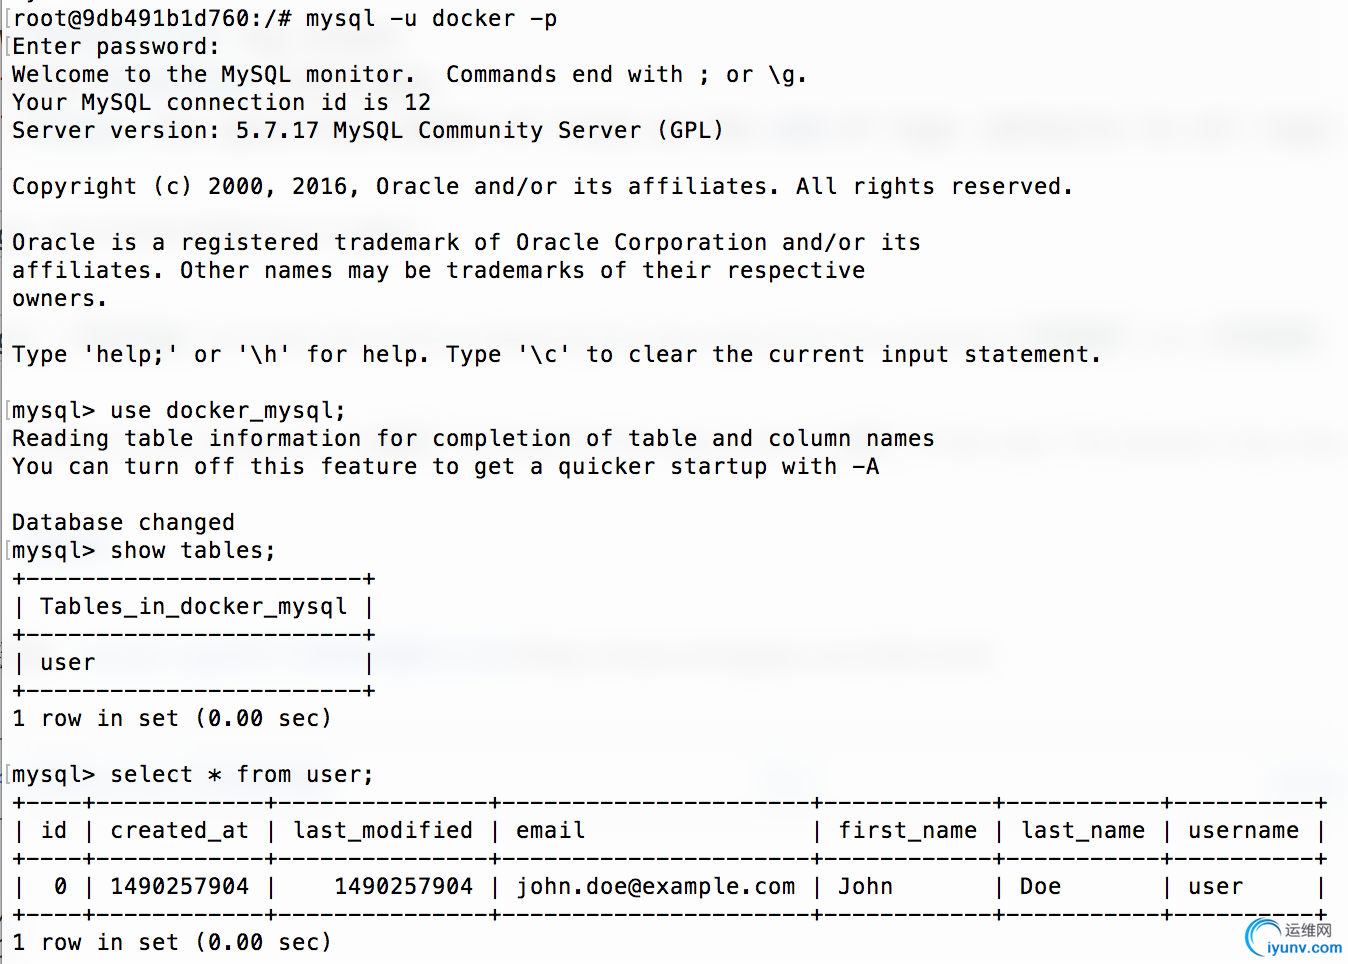Click the last '1 row in set' message
This screenshot has height=964, width=1348.
pos(171,943)
